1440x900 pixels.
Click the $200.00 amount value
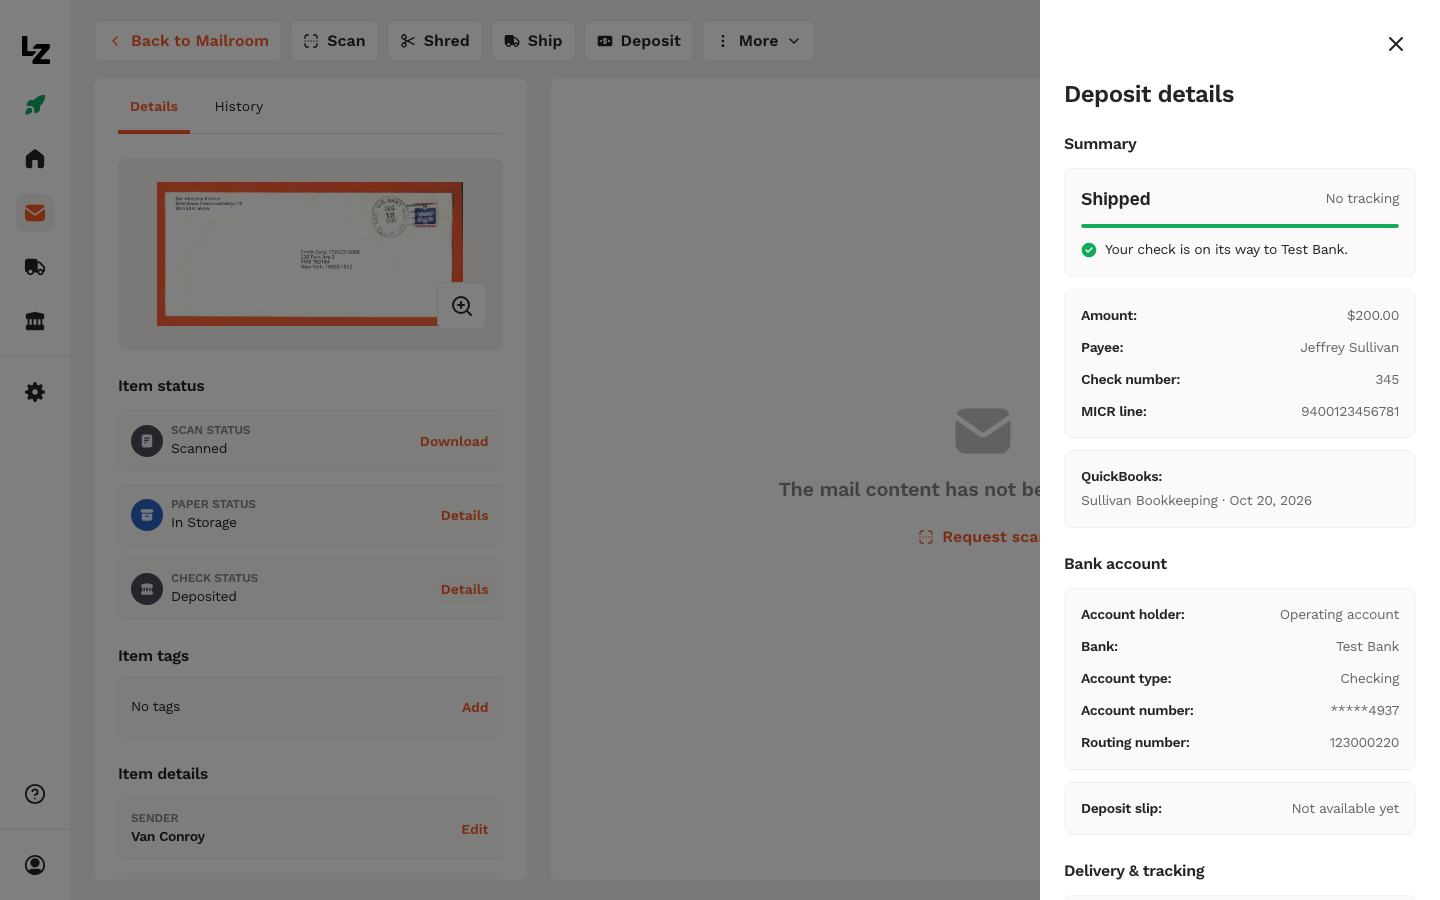coord(1373,316)
